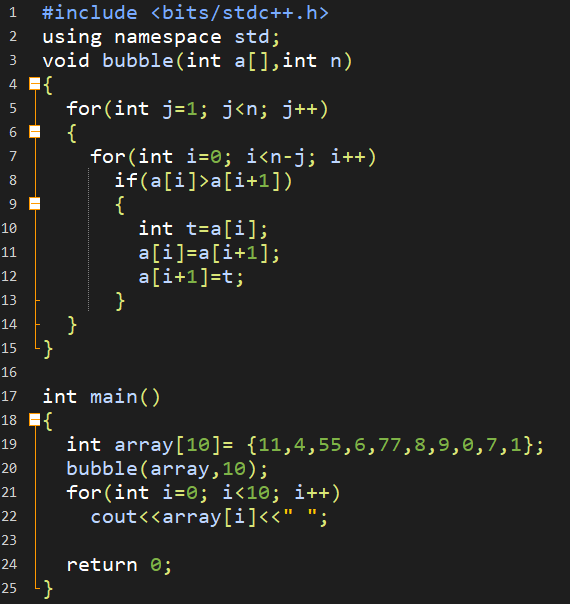
Task: Click the cout statement on line 22
Action: 209,517
